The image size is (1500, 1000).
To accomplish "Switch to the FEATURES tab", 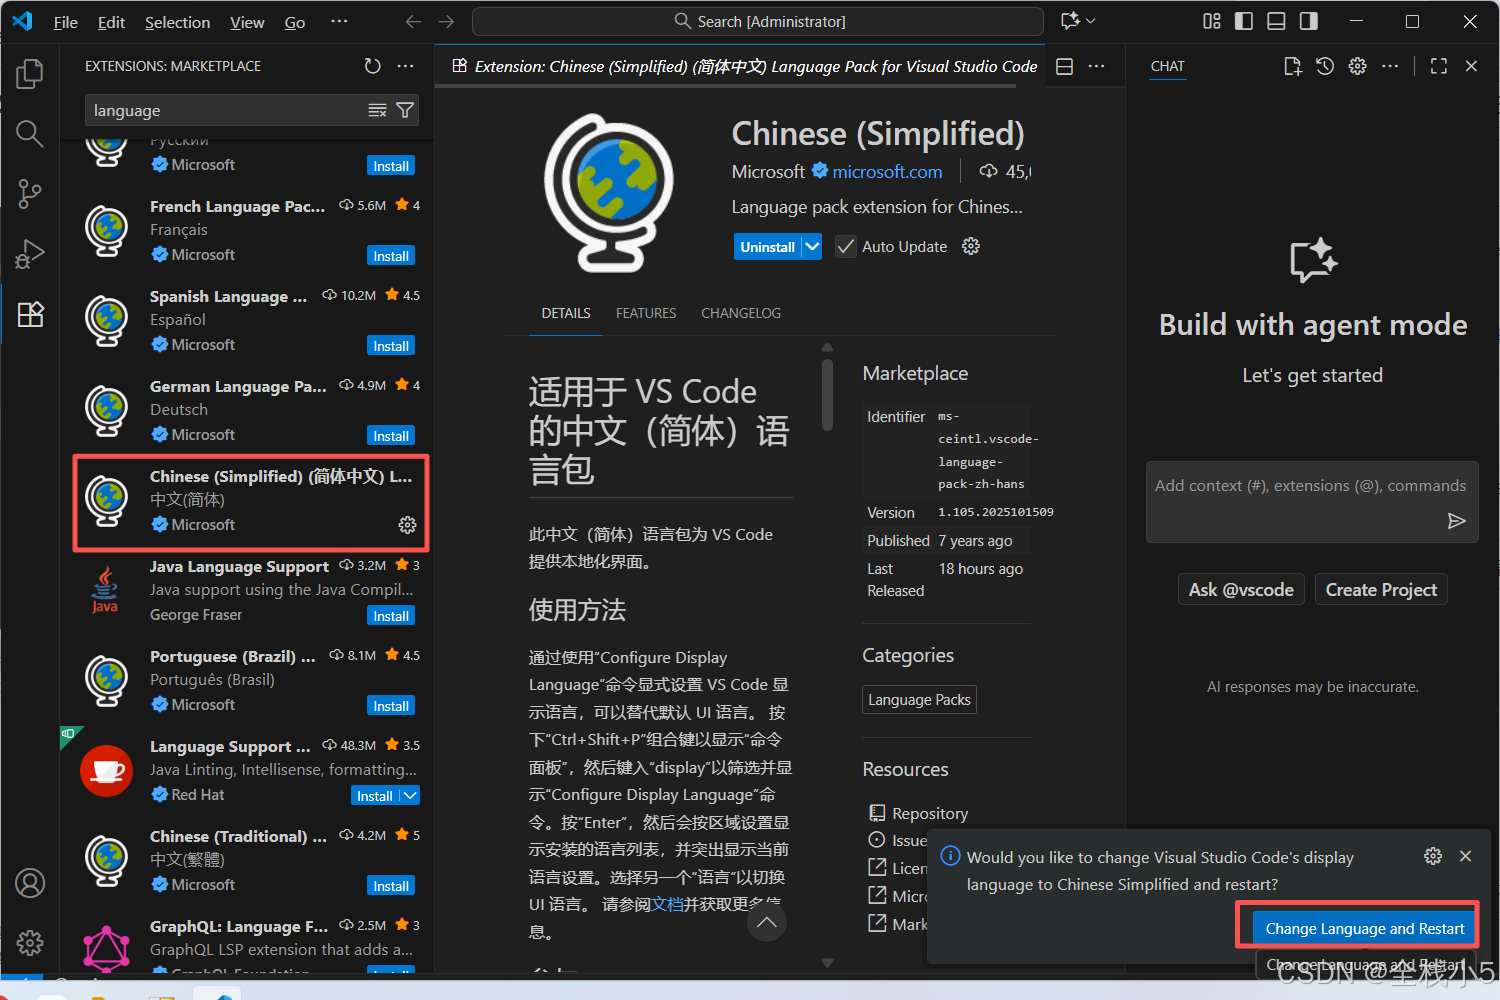I will (646, 313).
